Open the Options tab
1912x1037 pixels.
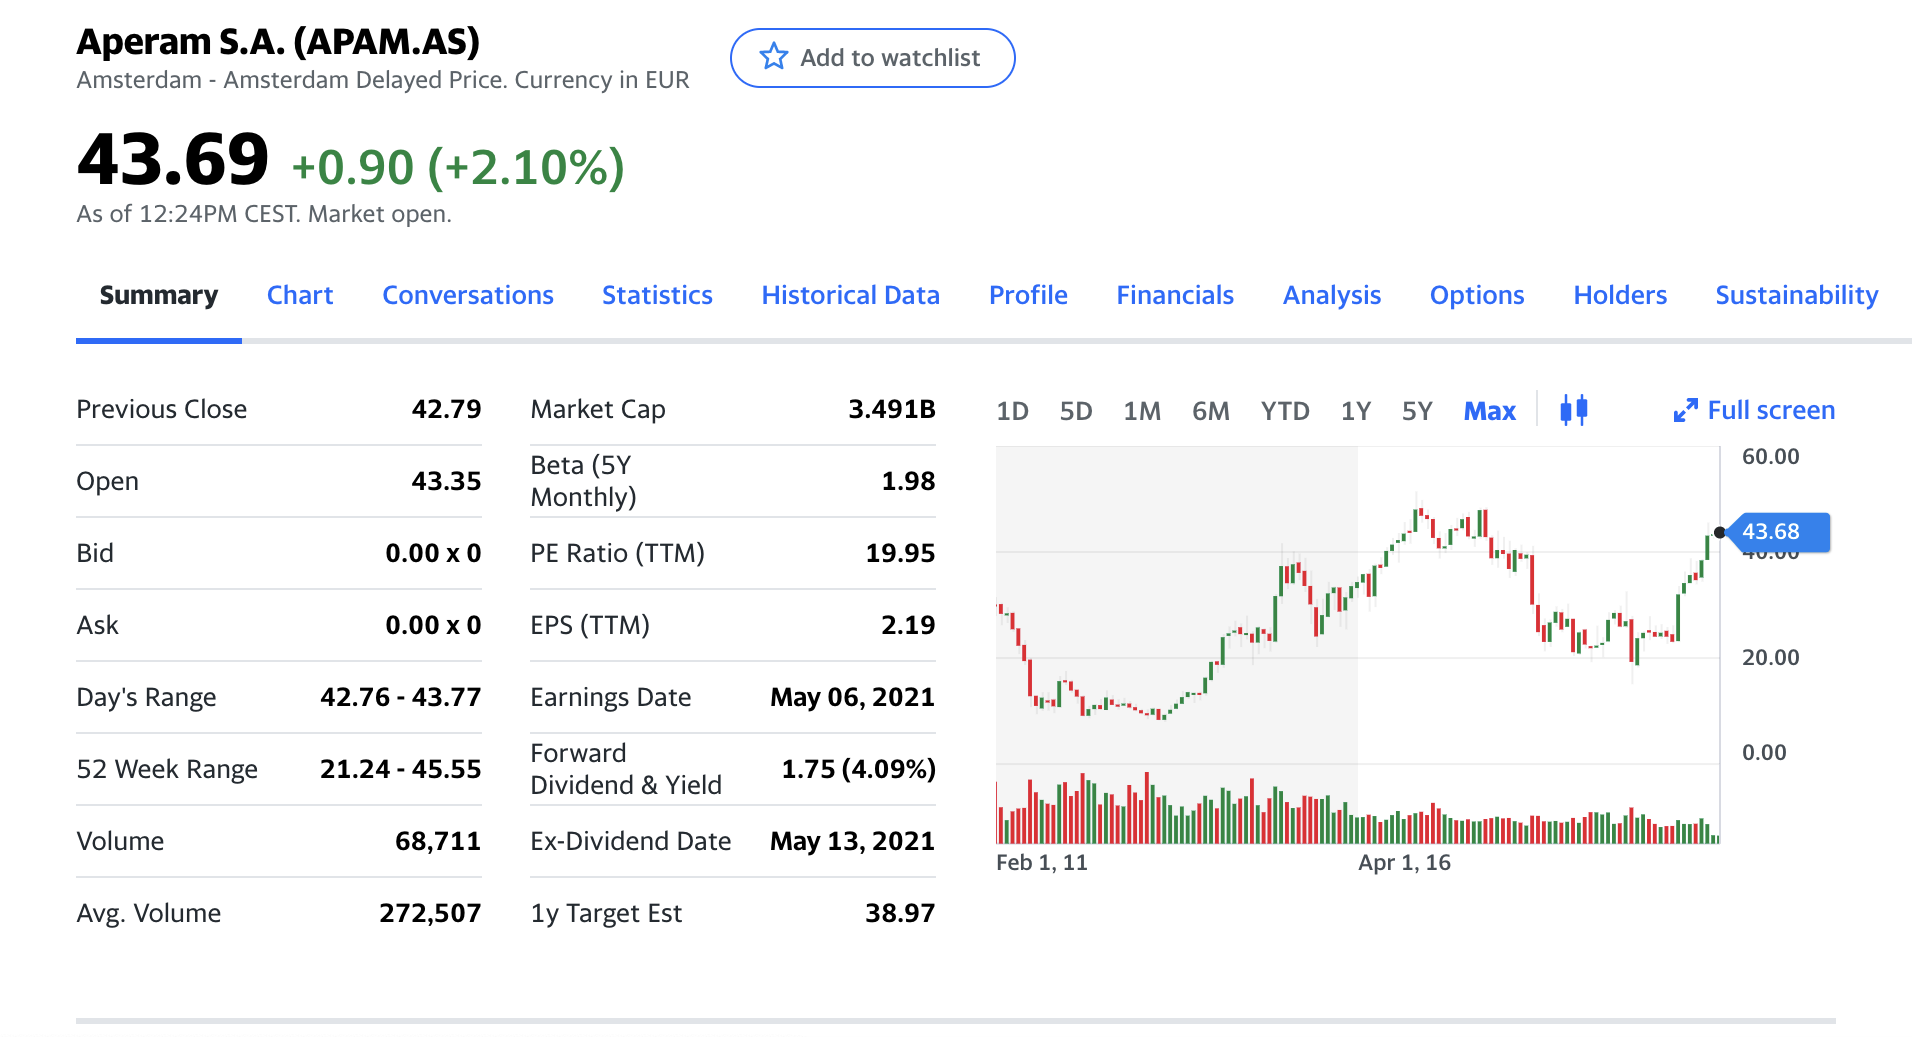[x=1477, y=295]
